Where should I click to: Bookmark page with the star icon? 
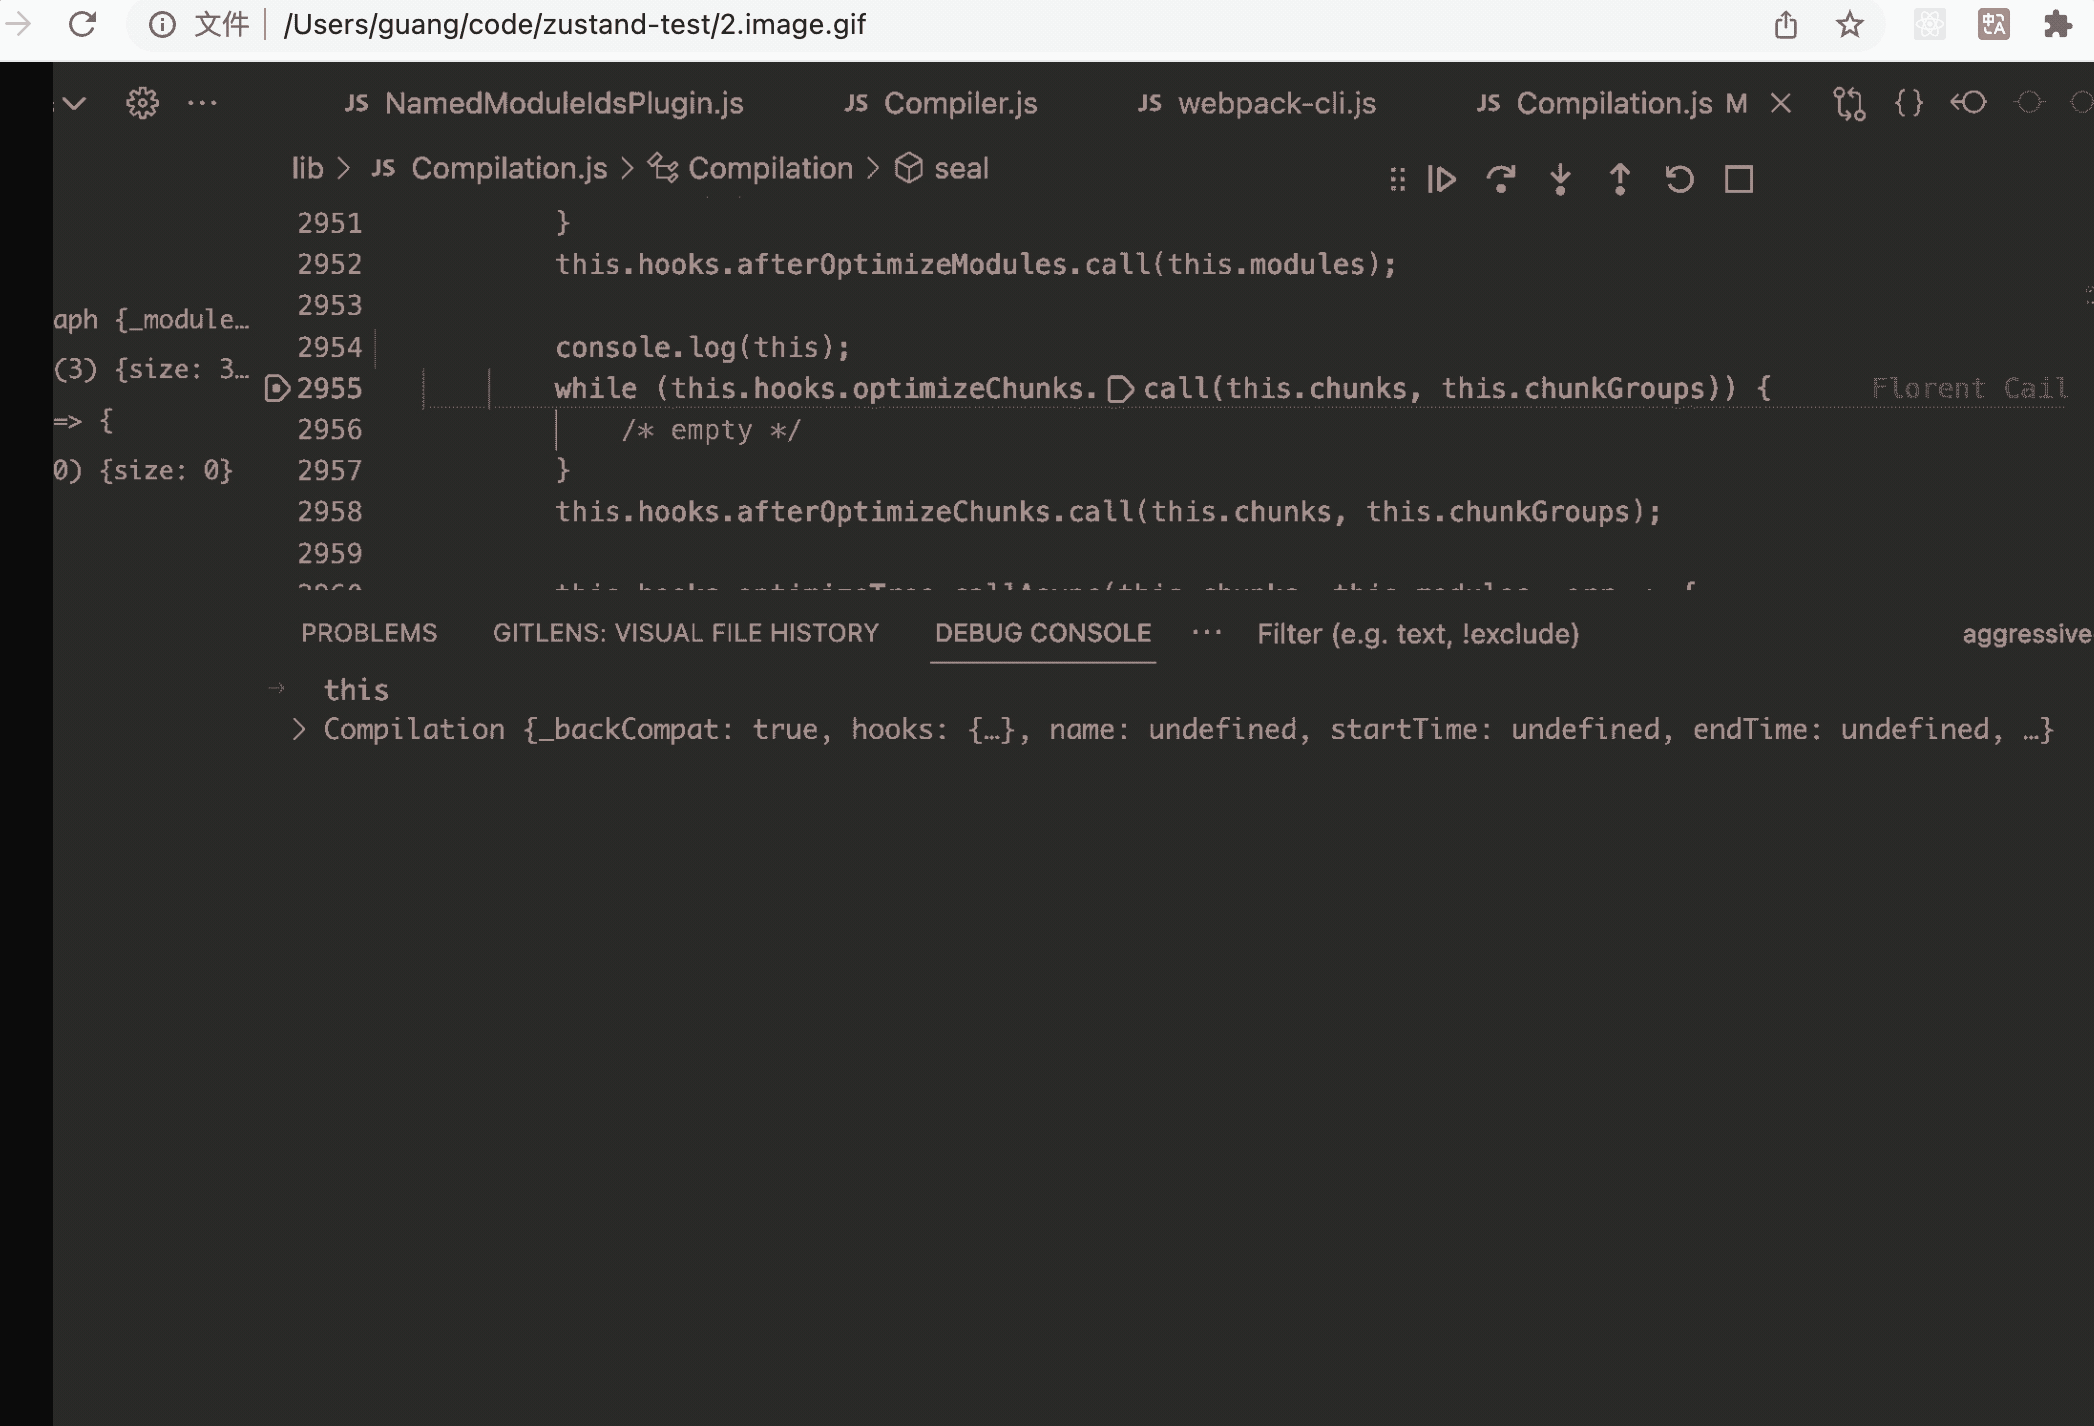point(1849,24)
